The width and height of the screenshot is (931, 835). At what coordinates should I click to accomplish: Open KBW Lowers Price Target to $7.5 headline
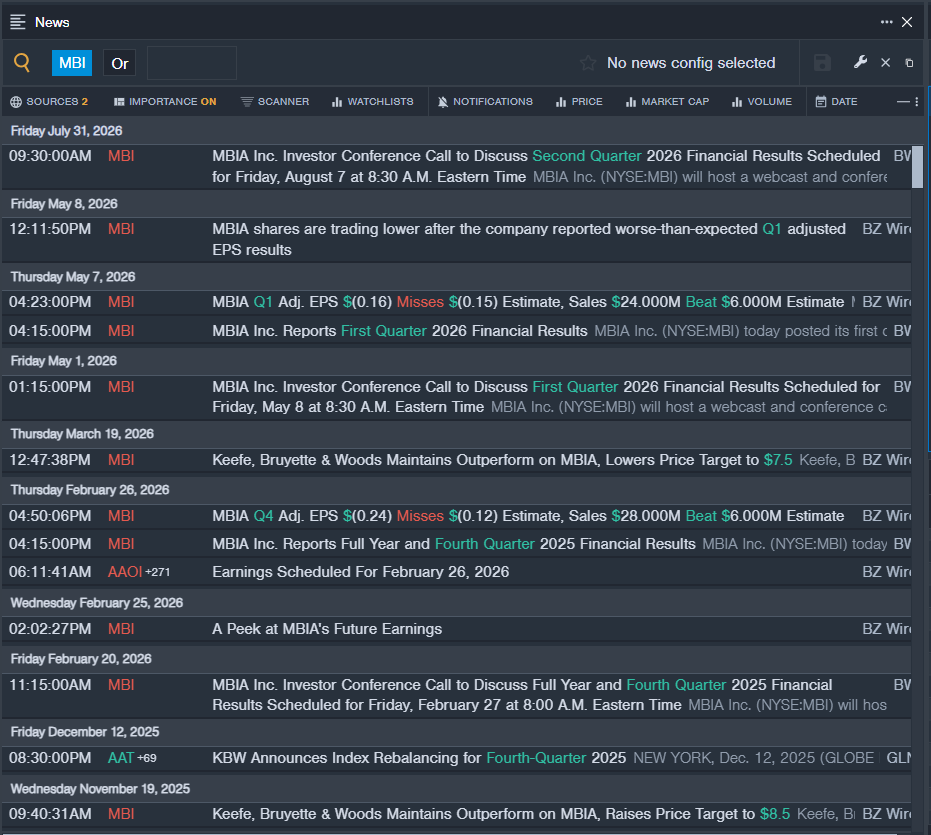(502, 460)
